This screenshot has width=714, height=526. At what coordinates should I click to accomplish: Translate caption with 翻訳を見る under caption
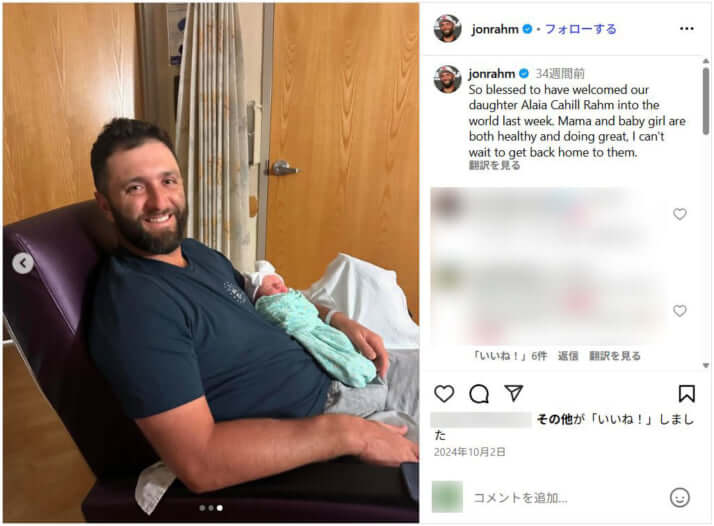click(x=495, y=165)
